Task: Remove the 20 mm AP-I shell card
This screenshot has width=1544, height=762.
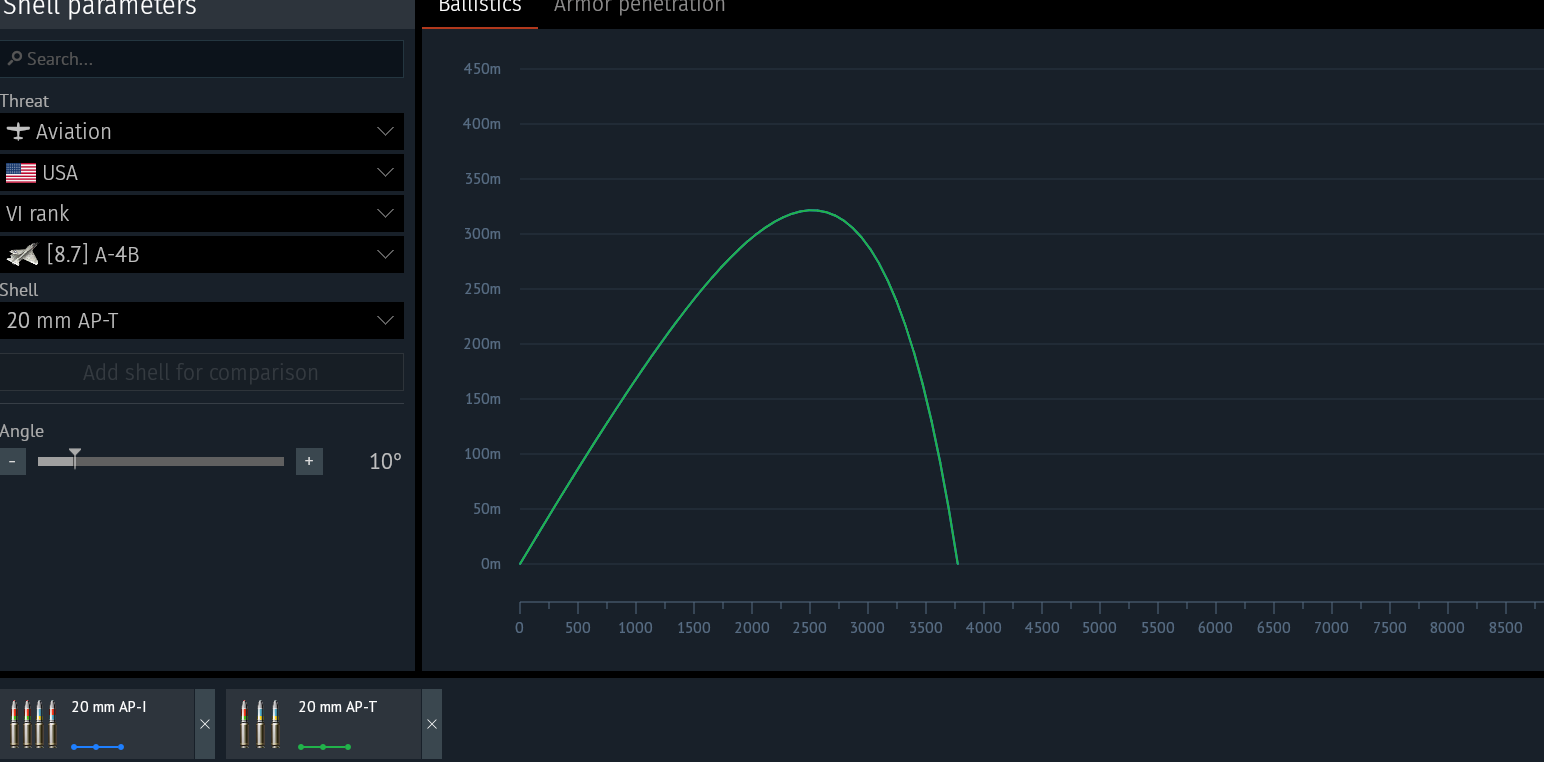Action: pos(205,724)
